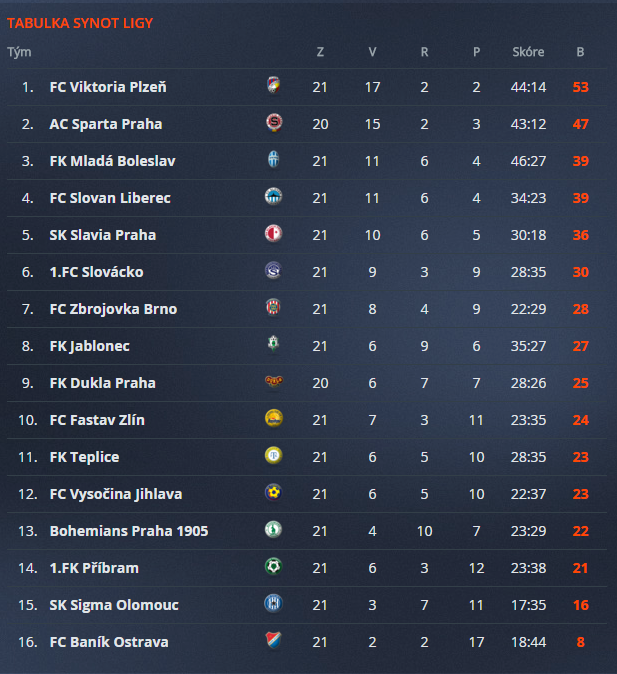
Task: Click the 1.FK Příbram club logo
Action: click(274, 568)
